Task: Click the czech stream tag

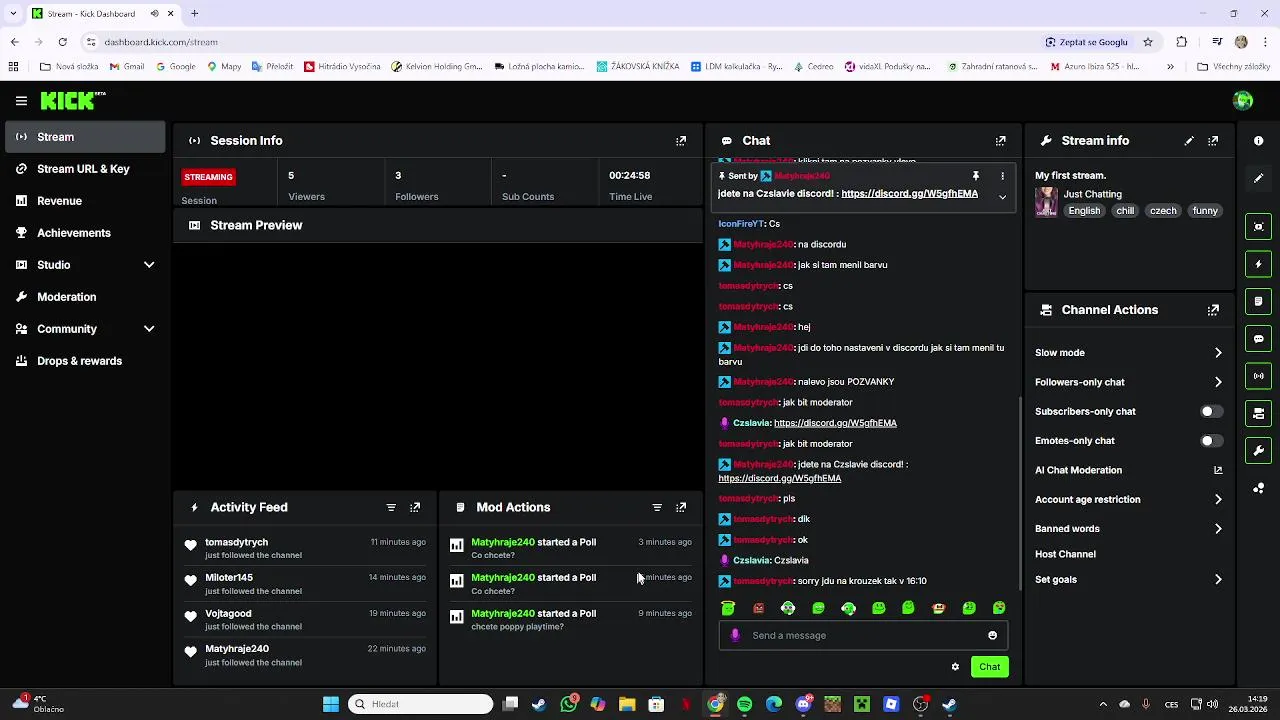Action: (x=1163, y=211)
